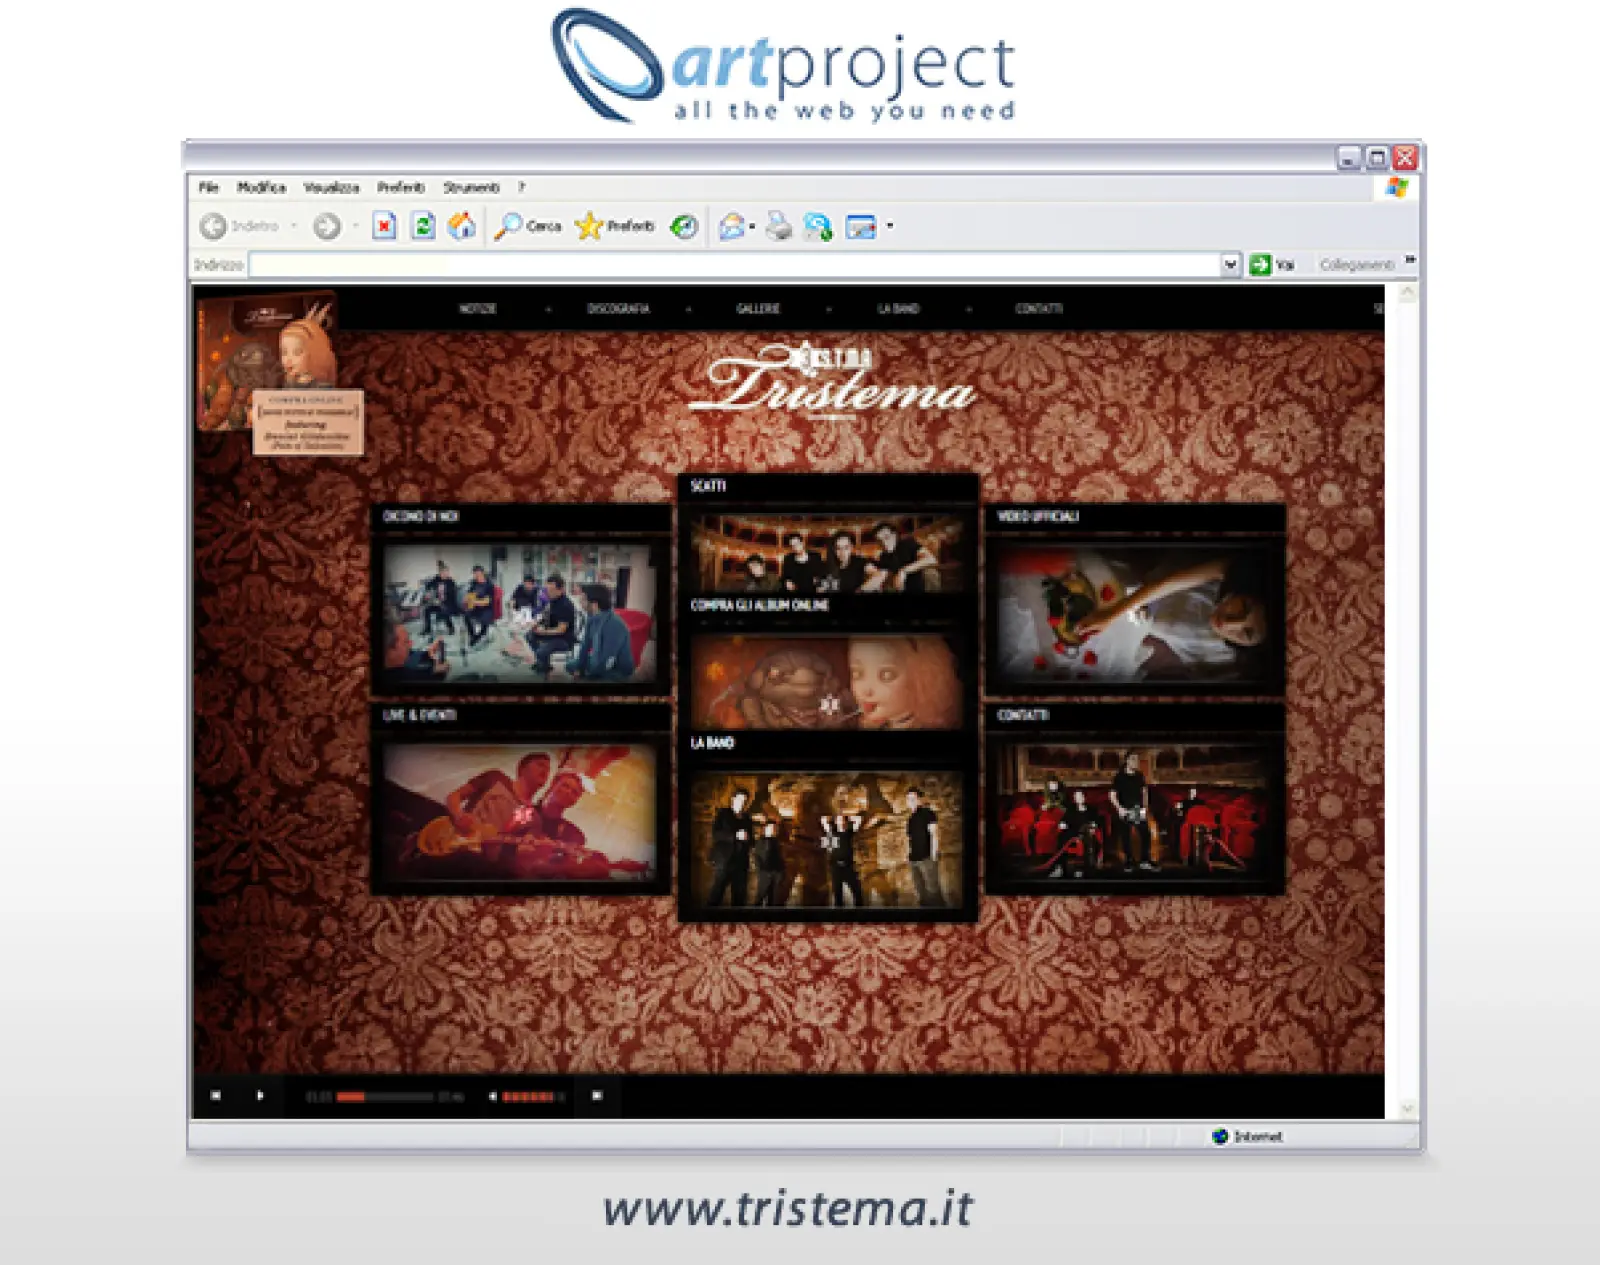Open the DICONO DI NOI thumbnail

[x=520, y=613]
